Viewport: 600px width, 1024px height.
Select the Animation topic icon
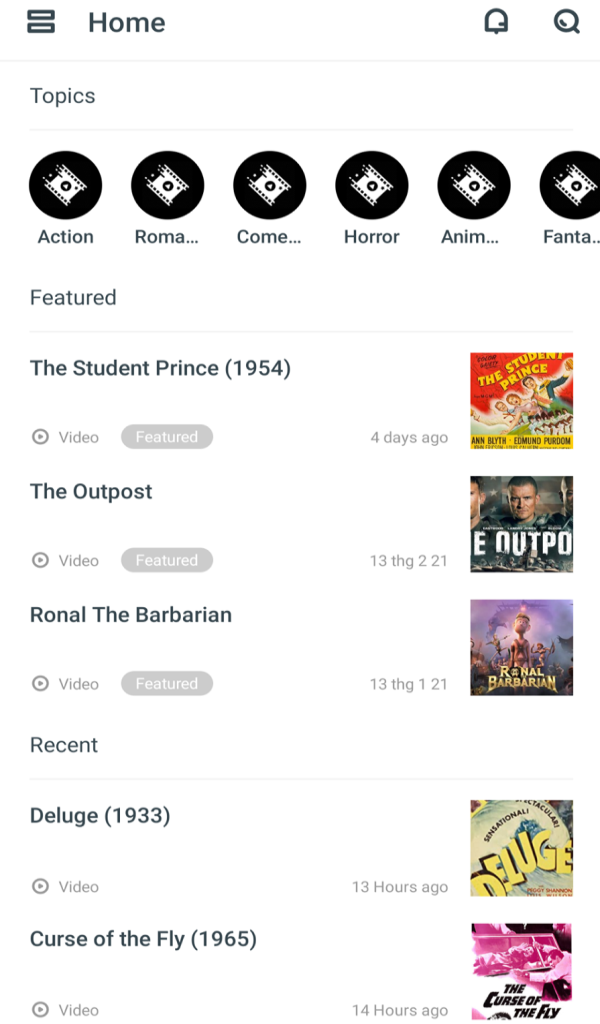(473, 184)
